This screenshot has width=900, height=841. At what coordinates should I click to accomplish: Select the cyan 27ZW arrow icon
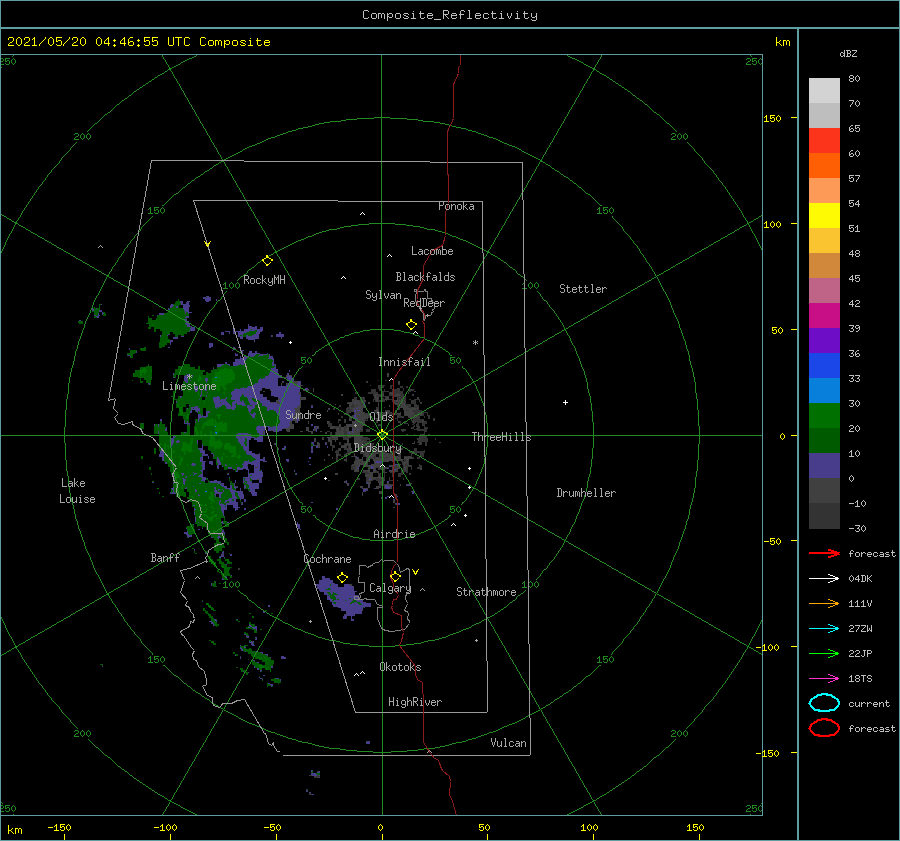[x=824, y=629]
